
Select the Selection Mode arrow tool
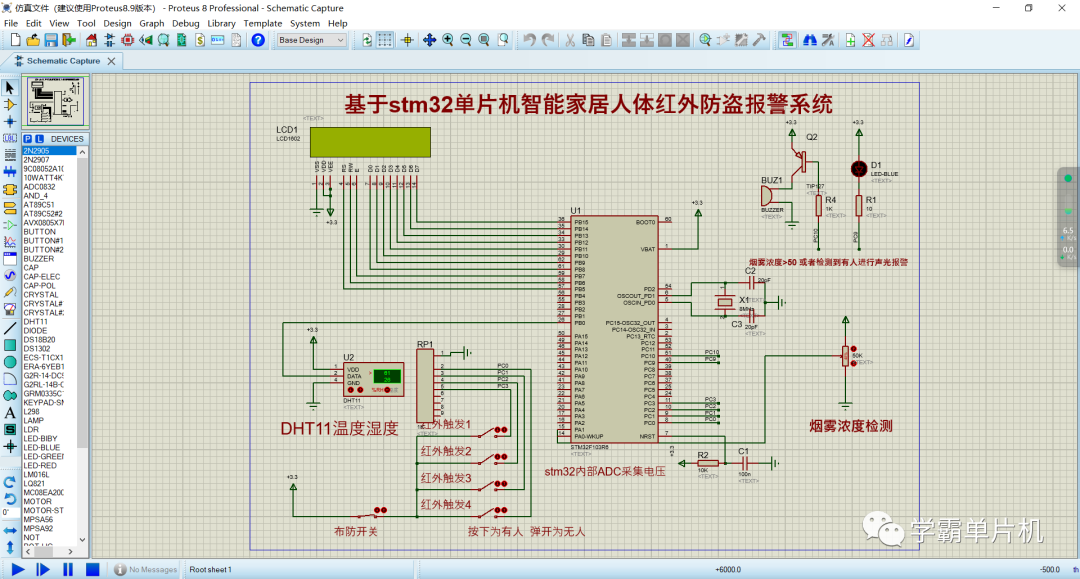tap(10, 88)
